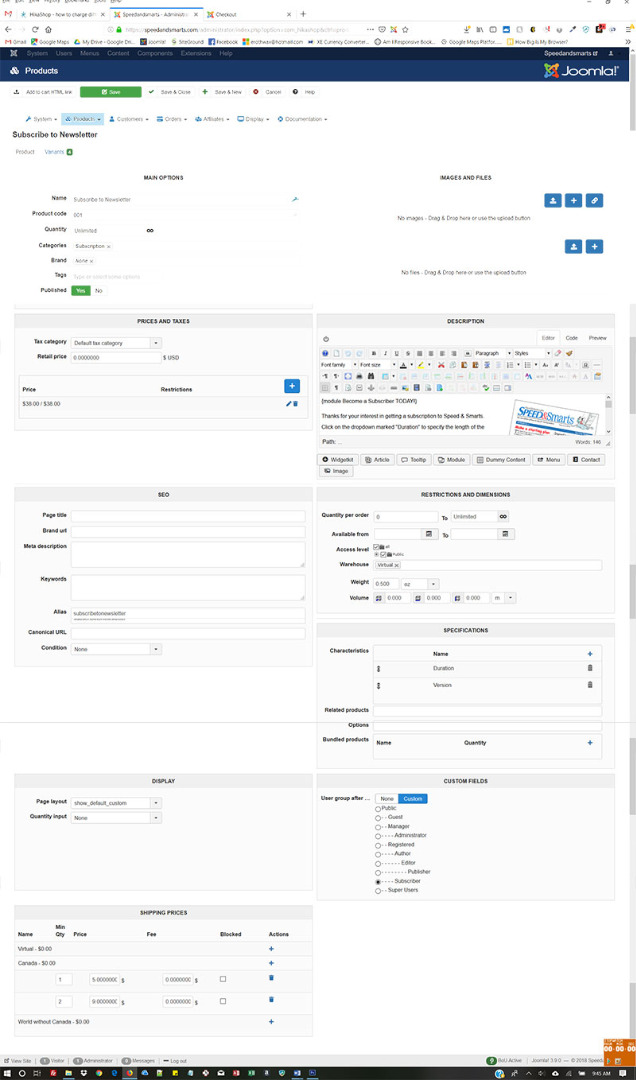Open the Joomla Users menu
The height and width of the screenshot is (1080, 636).
[x=63, y=53]
